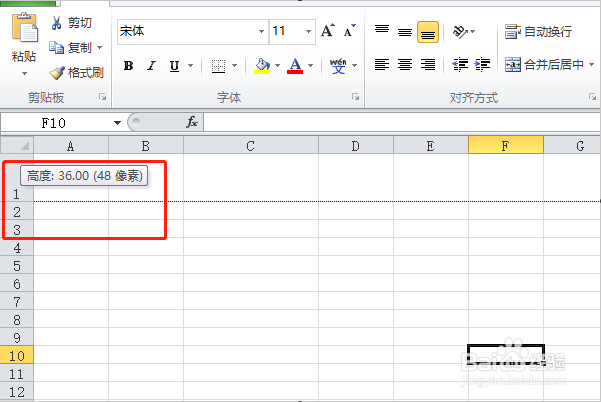Viewport: 601px width, 402px height.
Task: Click the Cut (剪切) scissors button
Action: 71,23
